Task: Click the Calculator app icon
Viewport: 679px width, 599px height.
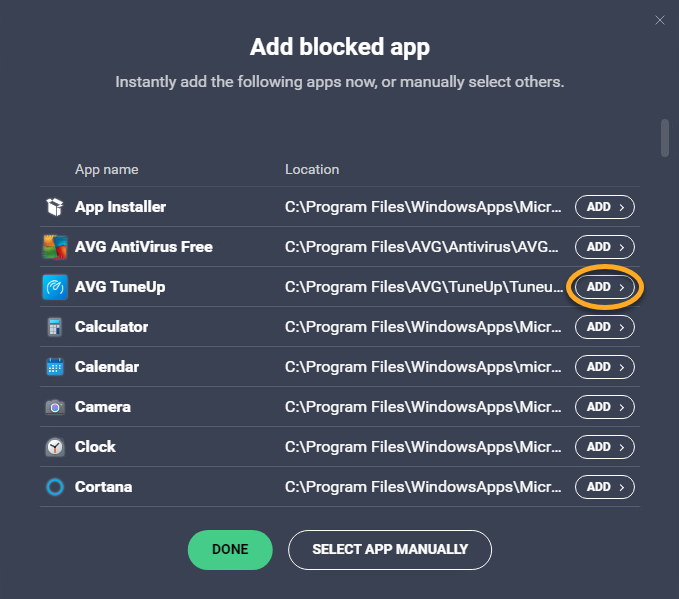Action: (54, 327)
